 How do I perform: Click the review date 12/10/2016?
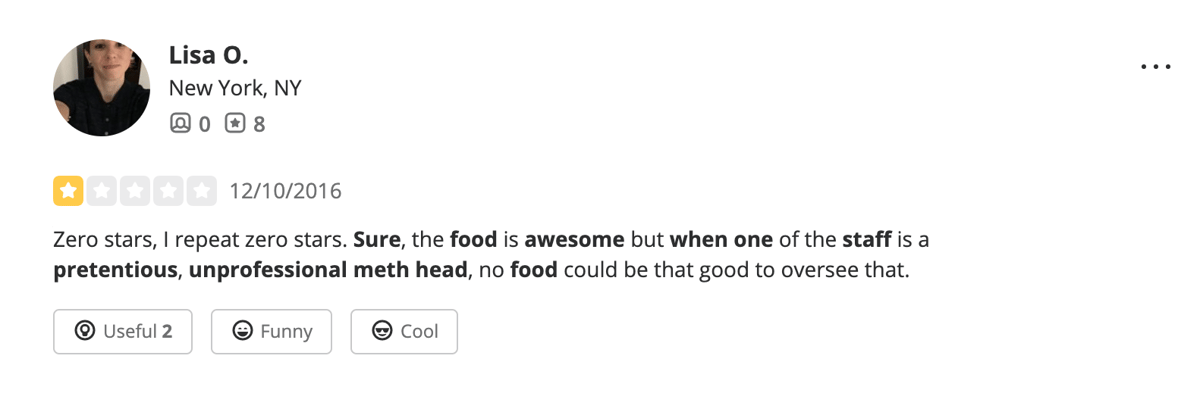285,190
